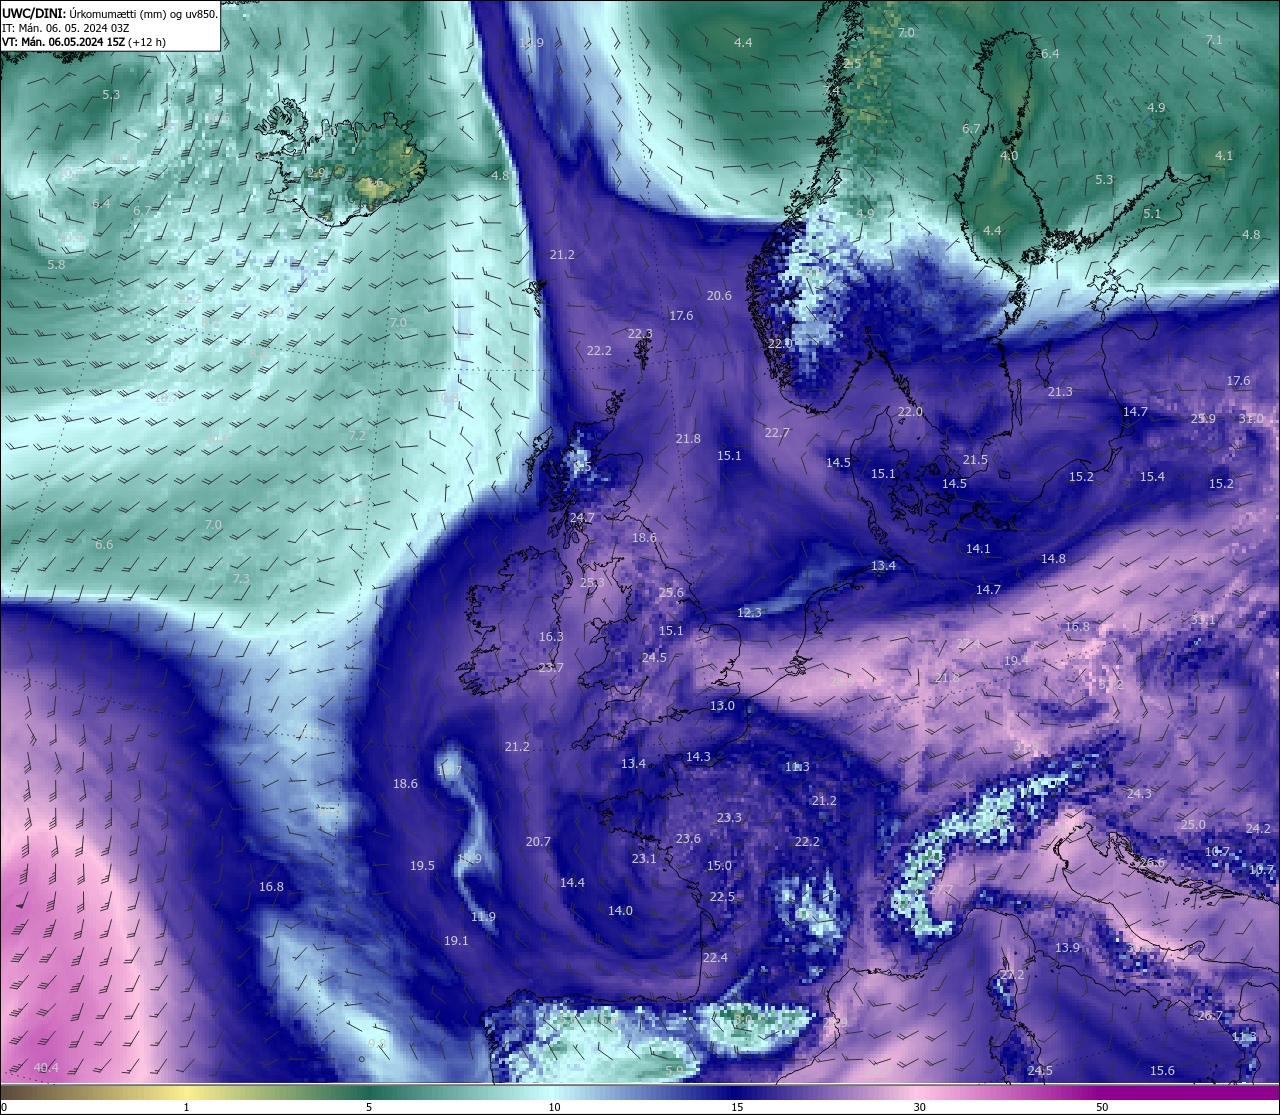This screenshot has width=1280, height=1115.
Task: Click the map value "24.3"
Action: [1139, 793]
